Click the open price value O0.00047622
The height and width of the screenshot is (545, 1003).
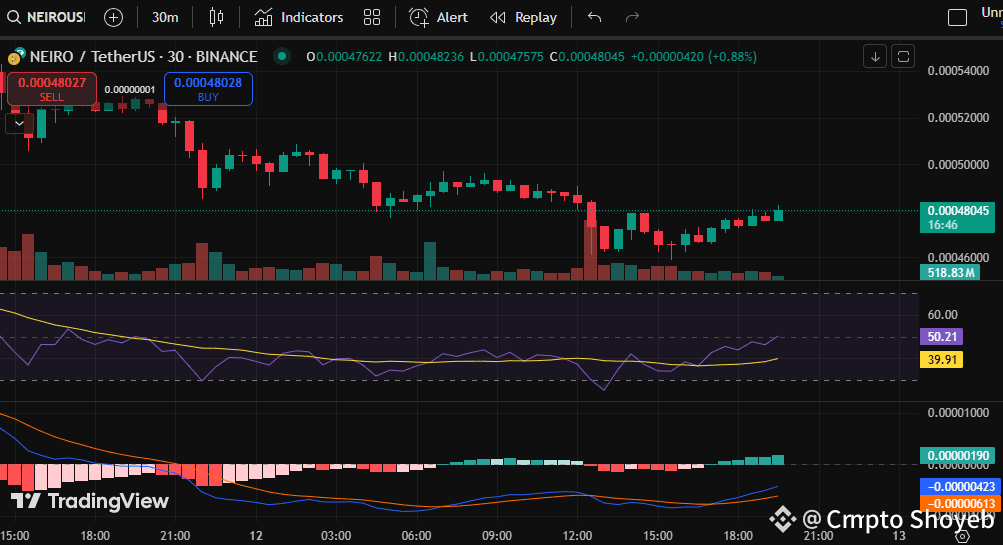pyautogui.click(x=344, y=57)
